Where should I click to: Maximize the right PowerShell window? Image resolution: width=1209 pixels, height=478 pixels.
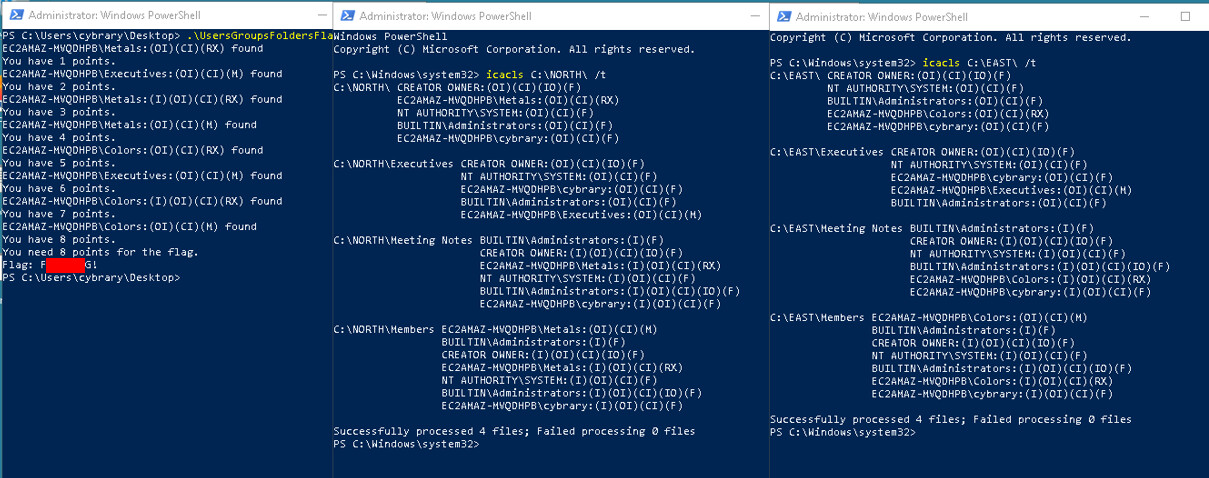(x=1185, y=17)
